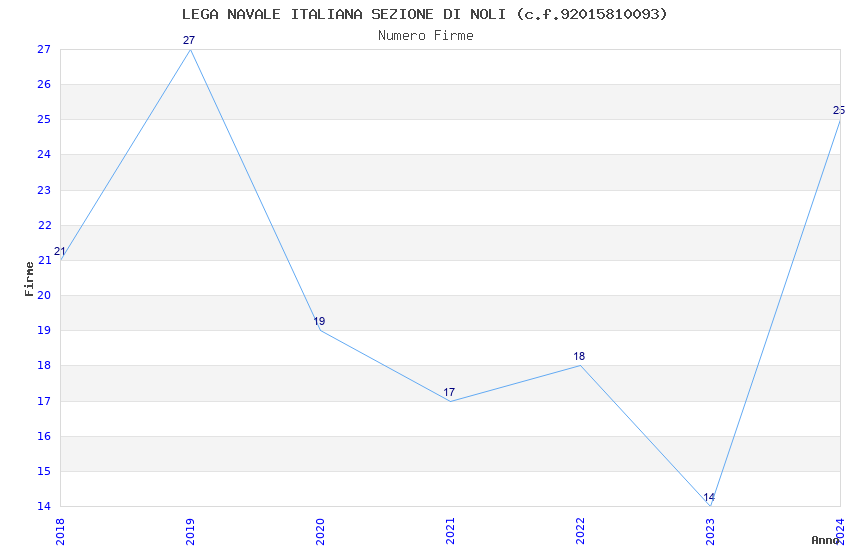This screenshot has height=550, width=850.
Task: Select the data label 19 at 2020
Action: tap(319, 321)
